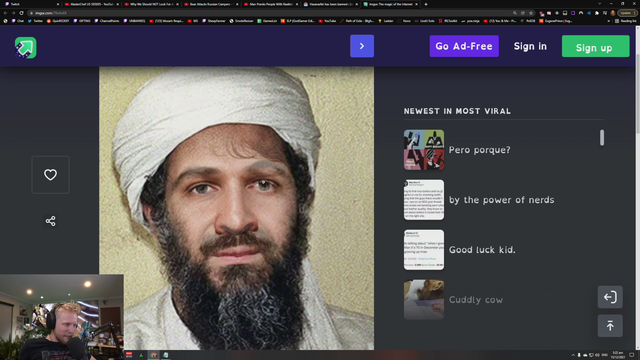Open the Twitter bookmark

pyautogui.click(x=36, y=21)
